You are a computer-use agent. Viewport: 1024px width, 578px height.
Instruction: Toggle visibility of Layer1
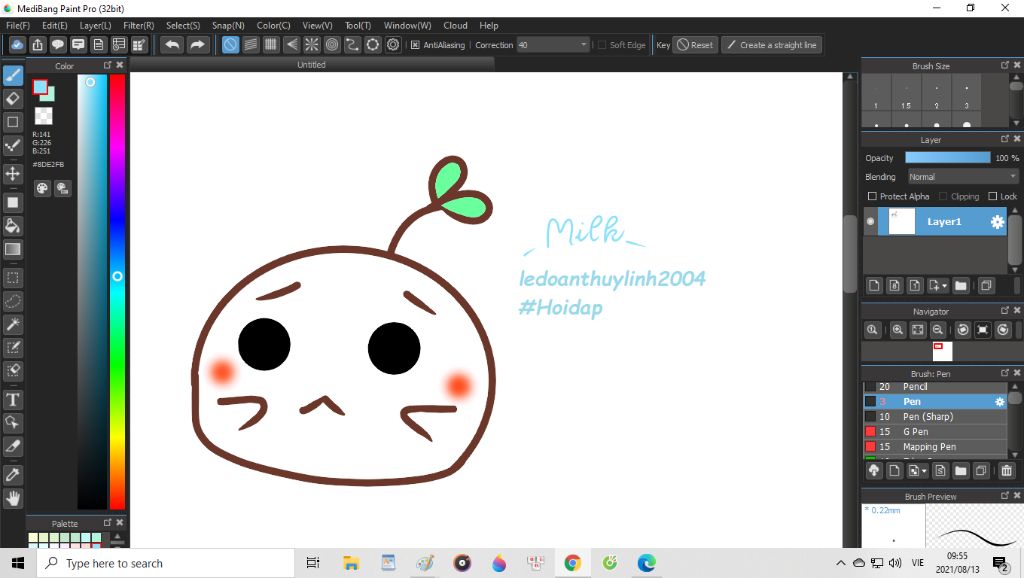[x=871, y=221]
